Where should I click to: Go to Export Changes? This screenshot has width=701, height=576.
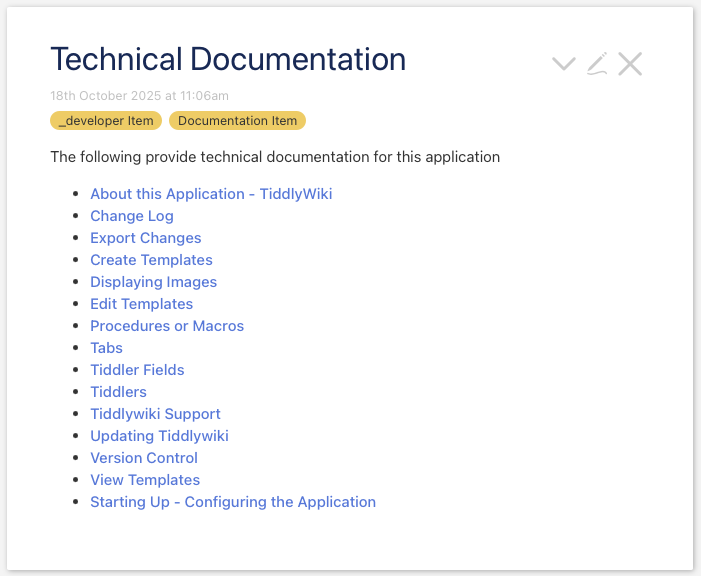tap(146, 238)
